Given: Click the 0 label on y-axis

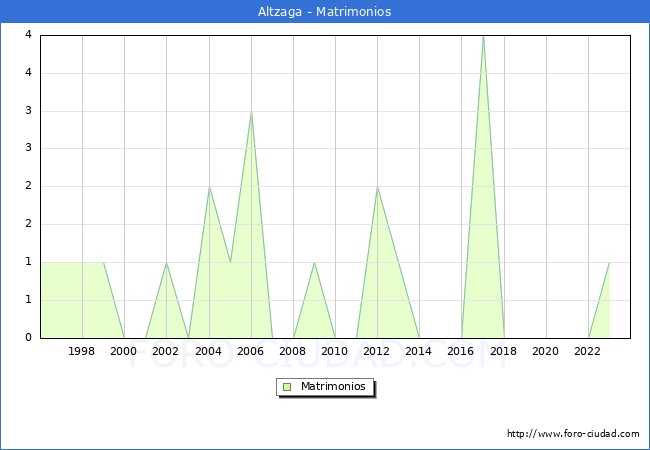Looking at the screenshot, I should coord(30,338).
